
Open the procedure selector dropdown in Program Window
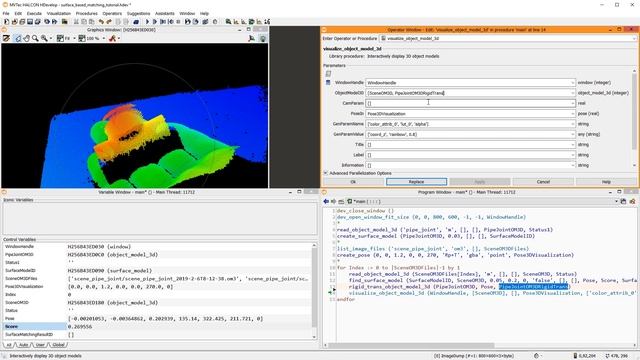tap(617, 202)
